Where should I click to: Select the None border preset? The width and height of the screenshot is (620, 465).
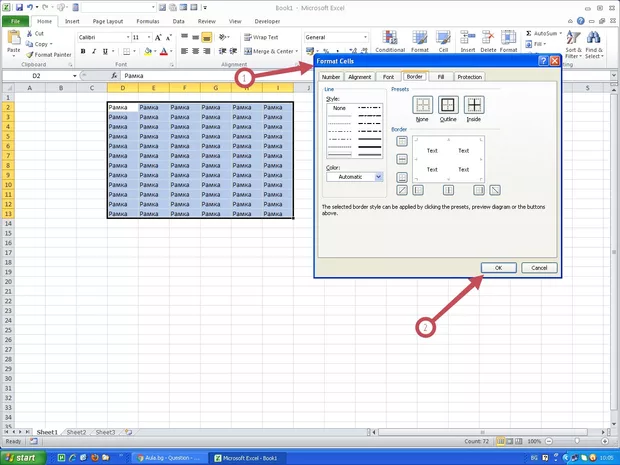pos(423,105)
